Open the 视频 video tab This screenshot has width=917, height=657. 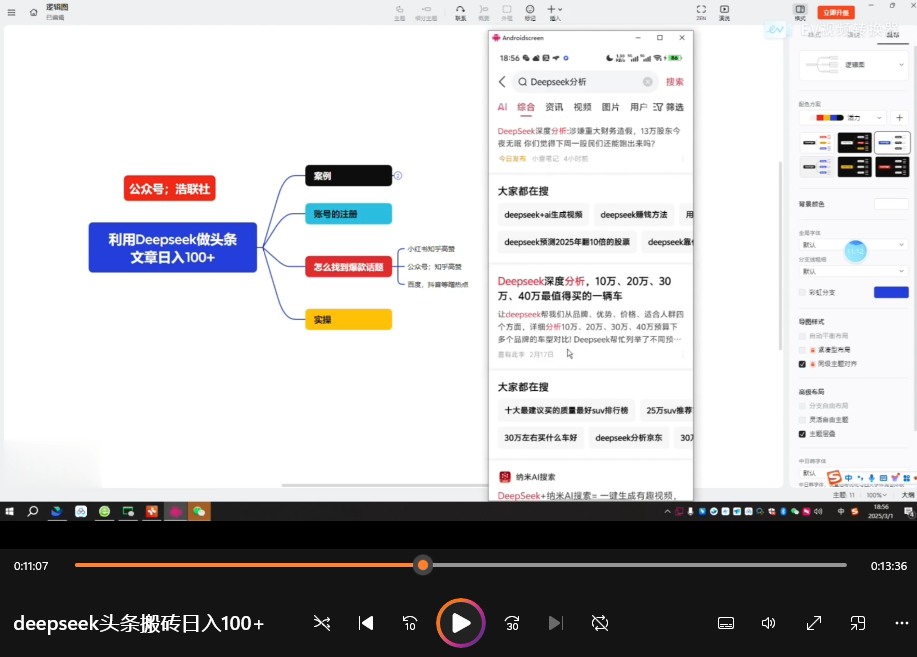click(x=582, y=107)
